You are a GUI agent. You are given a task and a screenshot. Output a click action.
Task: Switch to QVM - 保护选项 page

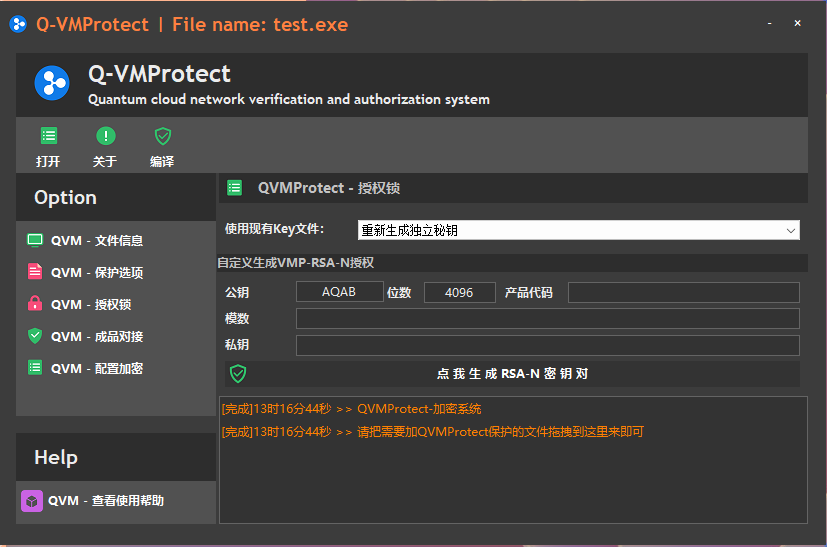coord(97,273)
